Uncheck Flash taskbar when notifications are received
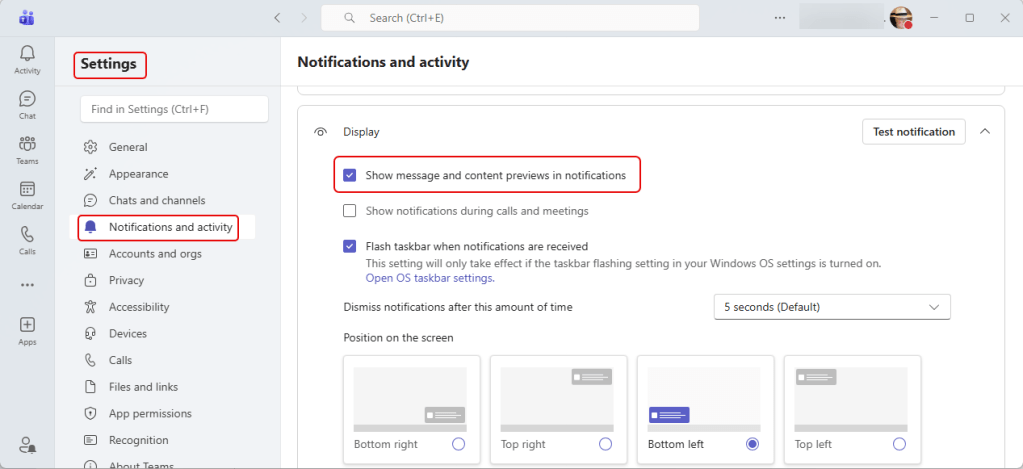1023x469 pixels. pos(350,246)
